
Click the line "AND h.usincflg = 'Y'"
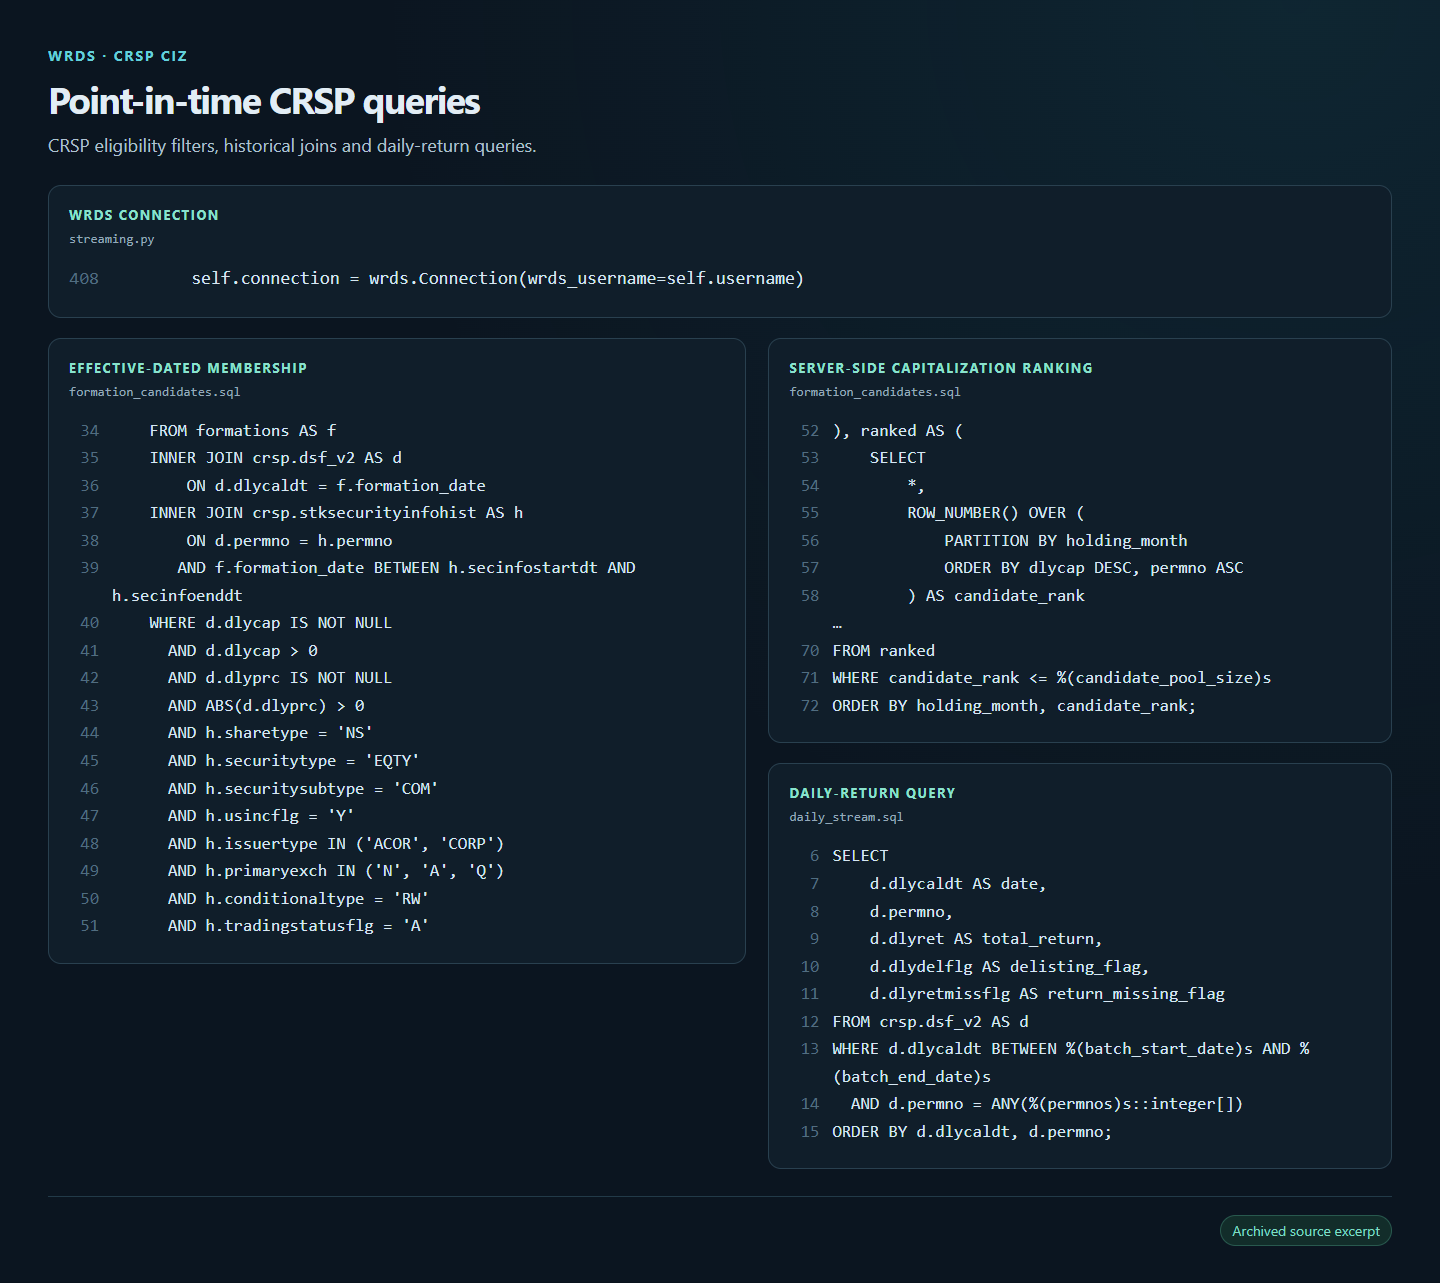[x=261, y=815]
